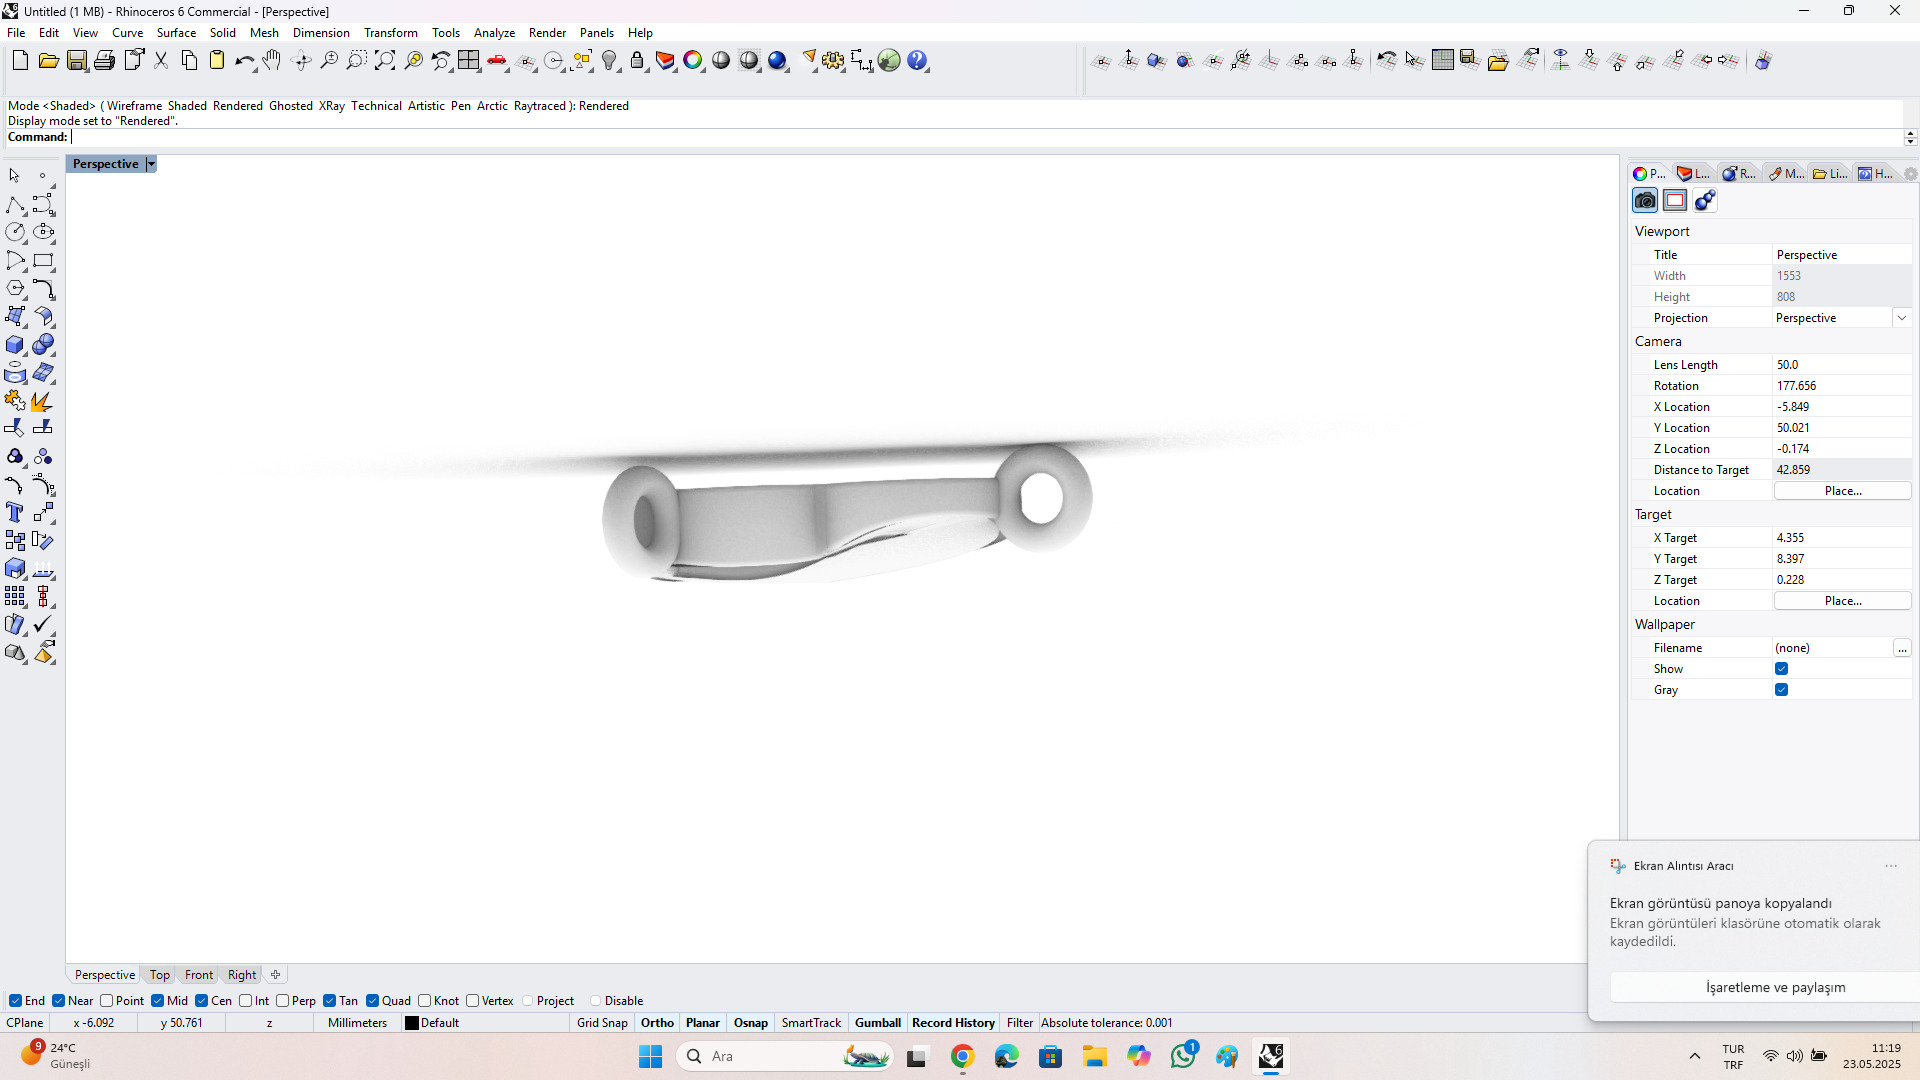Toggle the End osnap checkbox

(15, 1001)
